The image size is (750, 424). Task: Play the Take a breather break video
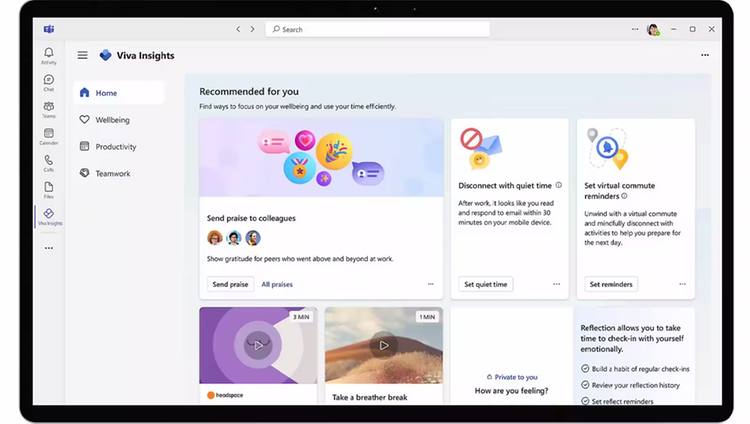tap(384, 345)
